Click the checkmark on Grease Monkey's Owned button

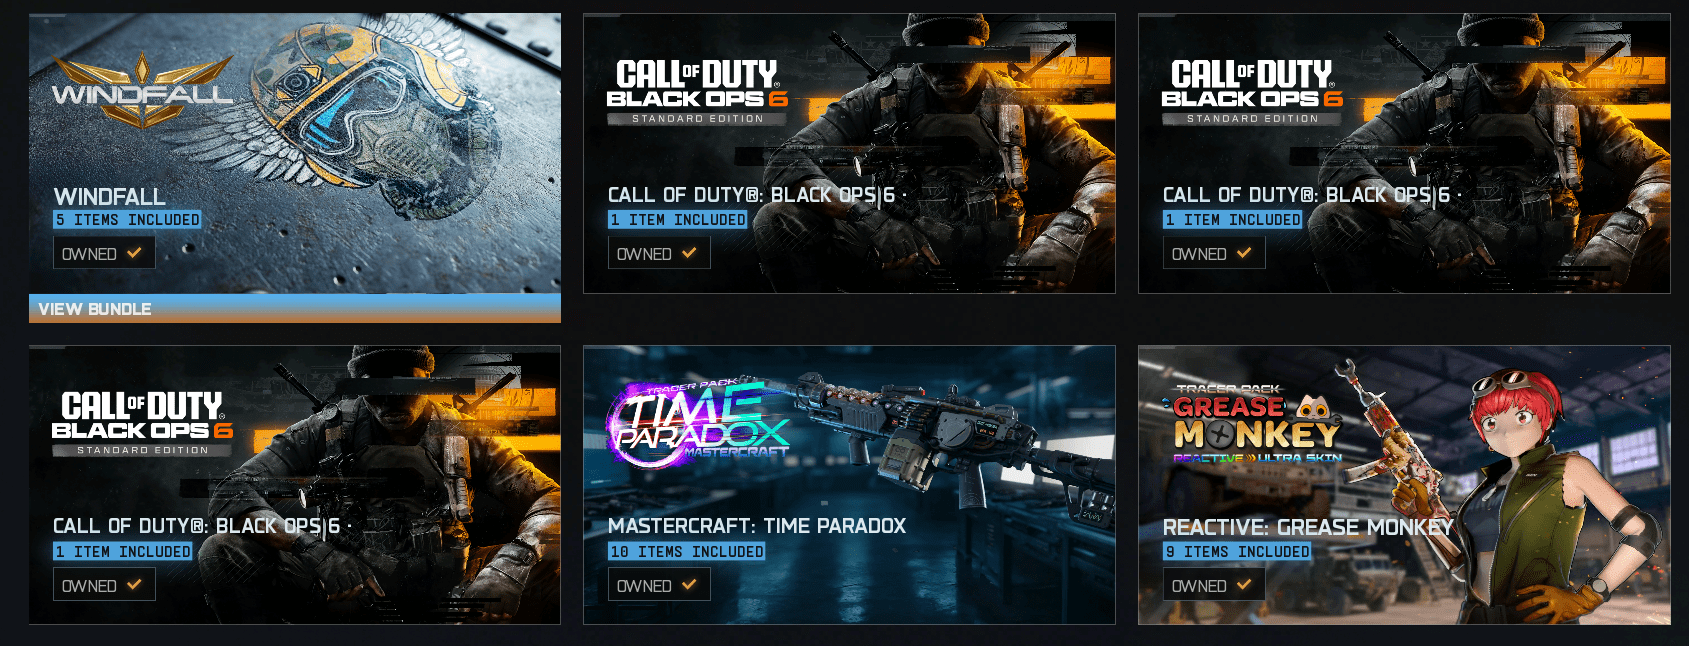point(1244,585)
